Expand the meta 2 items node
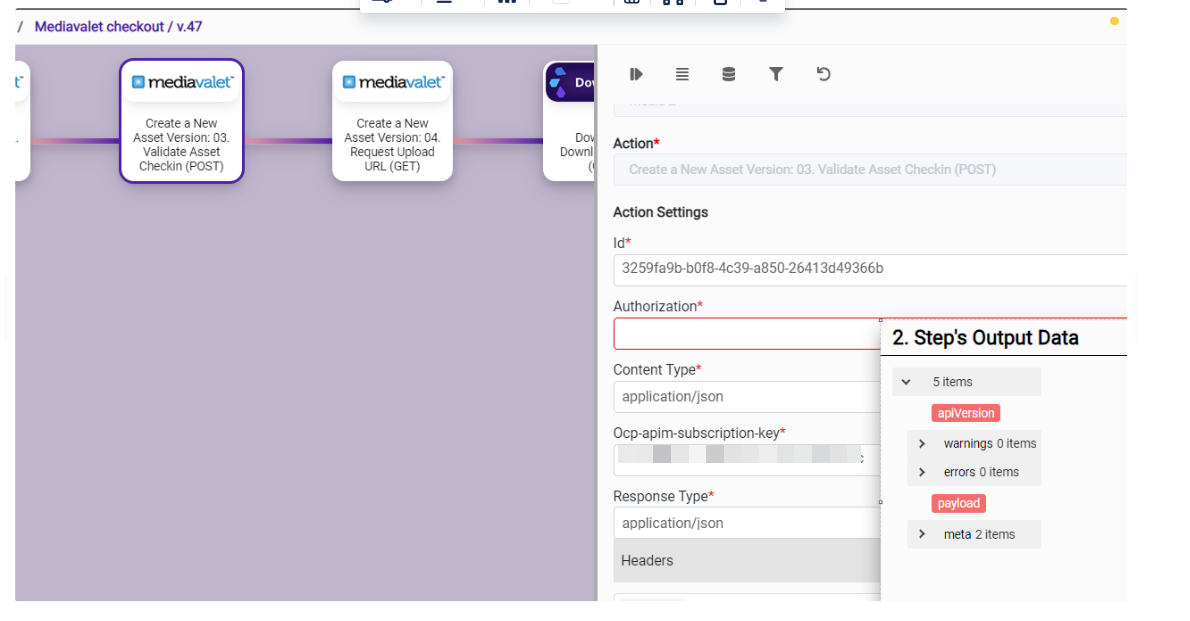The width and height of the screenshot is (1190, 621). click(922, 535)
